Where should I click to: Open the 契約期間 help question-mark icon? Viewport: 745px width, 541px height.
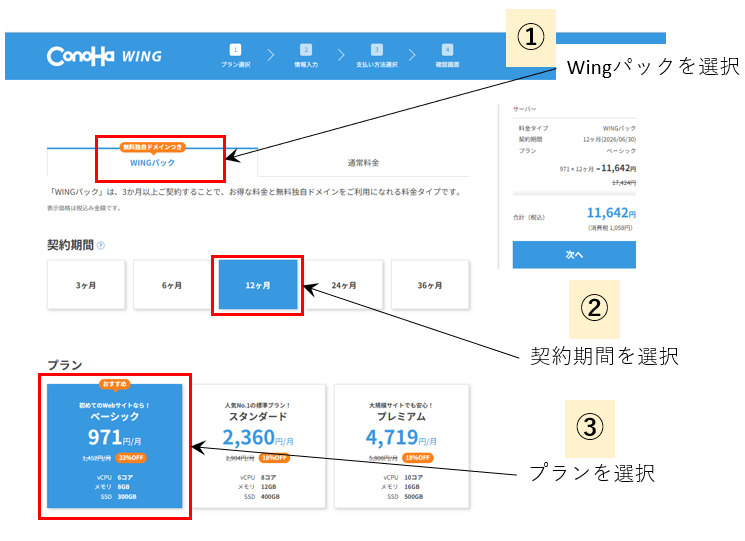(x=101, y=246)
